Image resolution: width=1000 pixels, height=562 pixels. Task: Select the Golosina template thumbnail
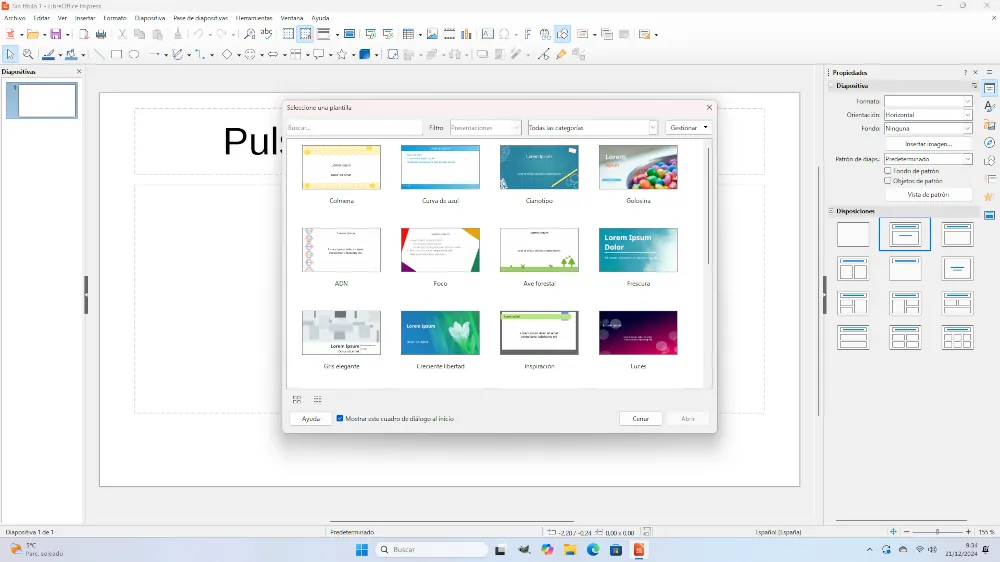[638, 167]
